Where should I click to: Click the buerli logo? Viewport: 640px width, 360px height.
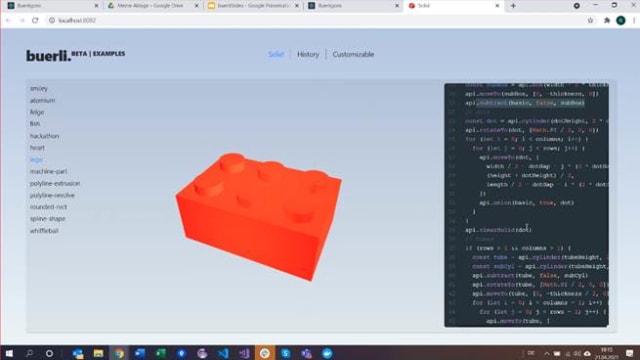point(48,56)
